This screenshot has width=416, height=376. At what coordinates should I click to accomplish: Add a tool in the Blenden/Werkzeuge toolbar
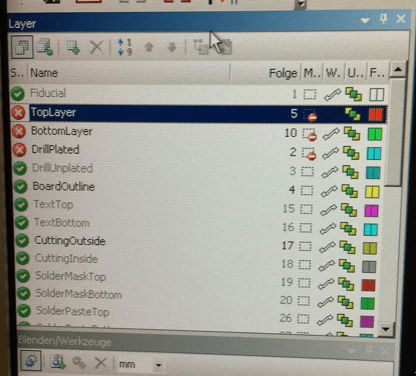(x=58, y=362)
